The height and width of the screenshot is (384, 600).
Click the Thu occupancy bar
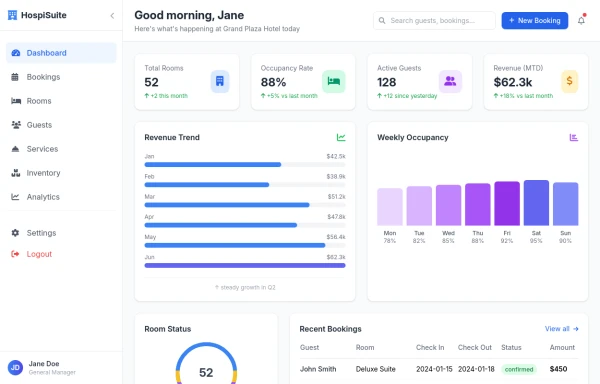478,204
